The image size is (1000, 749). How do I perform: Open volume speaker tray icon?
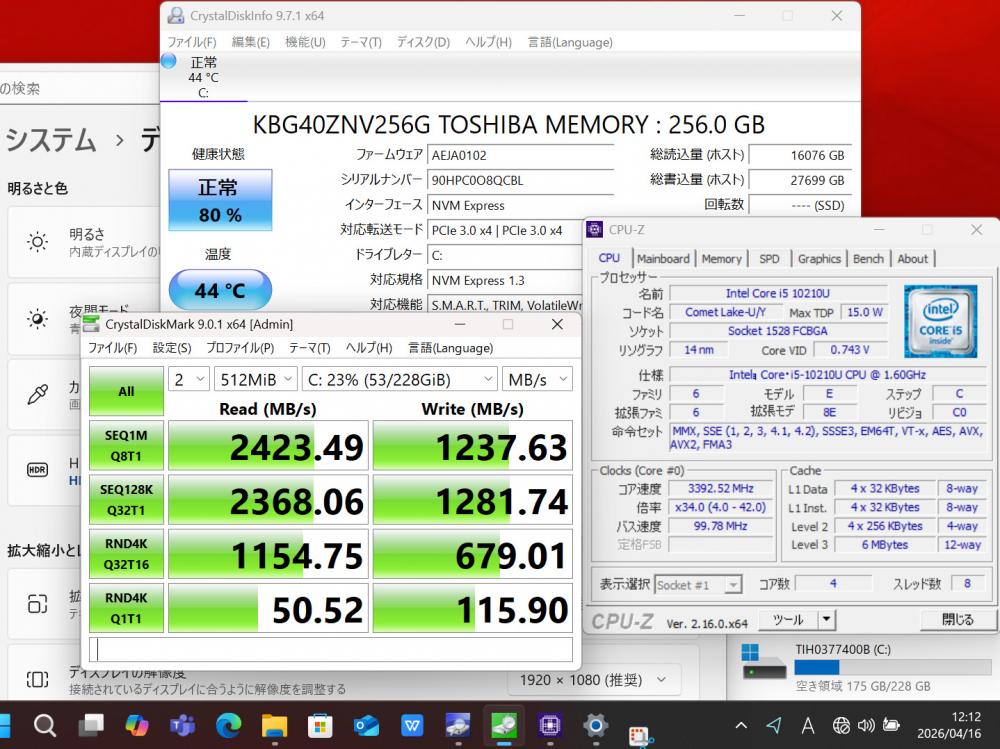pyautogui.click(x=866, y=725)
